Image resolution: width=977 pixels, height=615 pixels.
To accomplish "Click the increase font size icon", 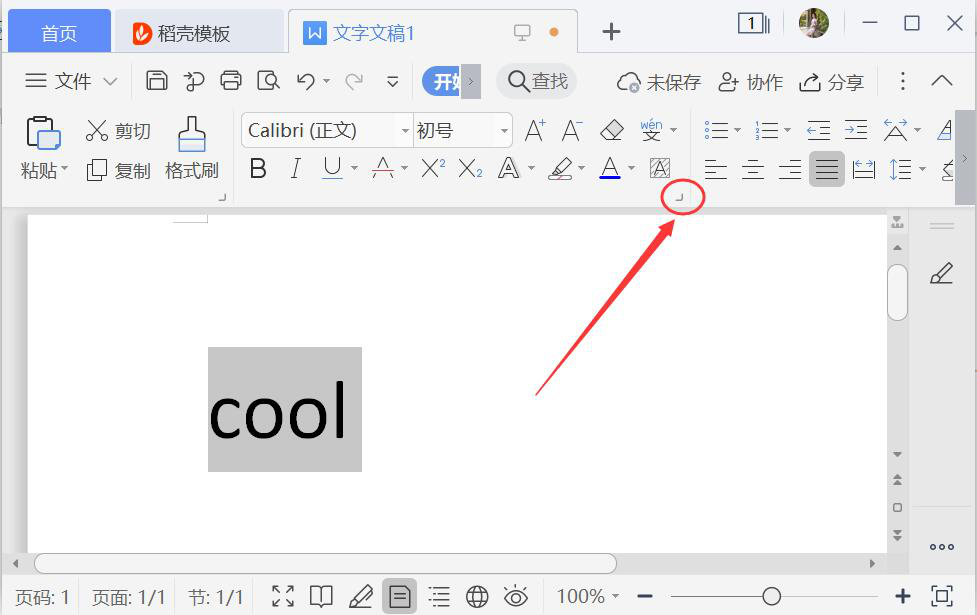I will tap(535, 130).
